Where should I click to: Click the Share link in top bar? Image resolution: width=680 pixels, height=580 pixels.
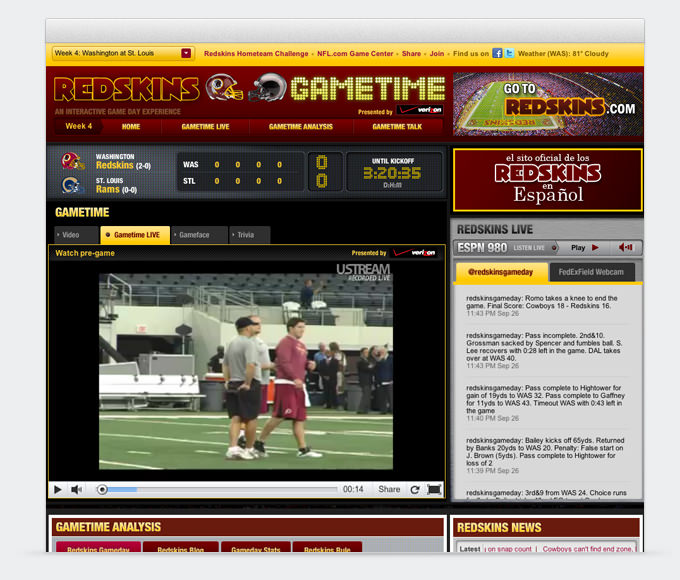coord(411,54)
